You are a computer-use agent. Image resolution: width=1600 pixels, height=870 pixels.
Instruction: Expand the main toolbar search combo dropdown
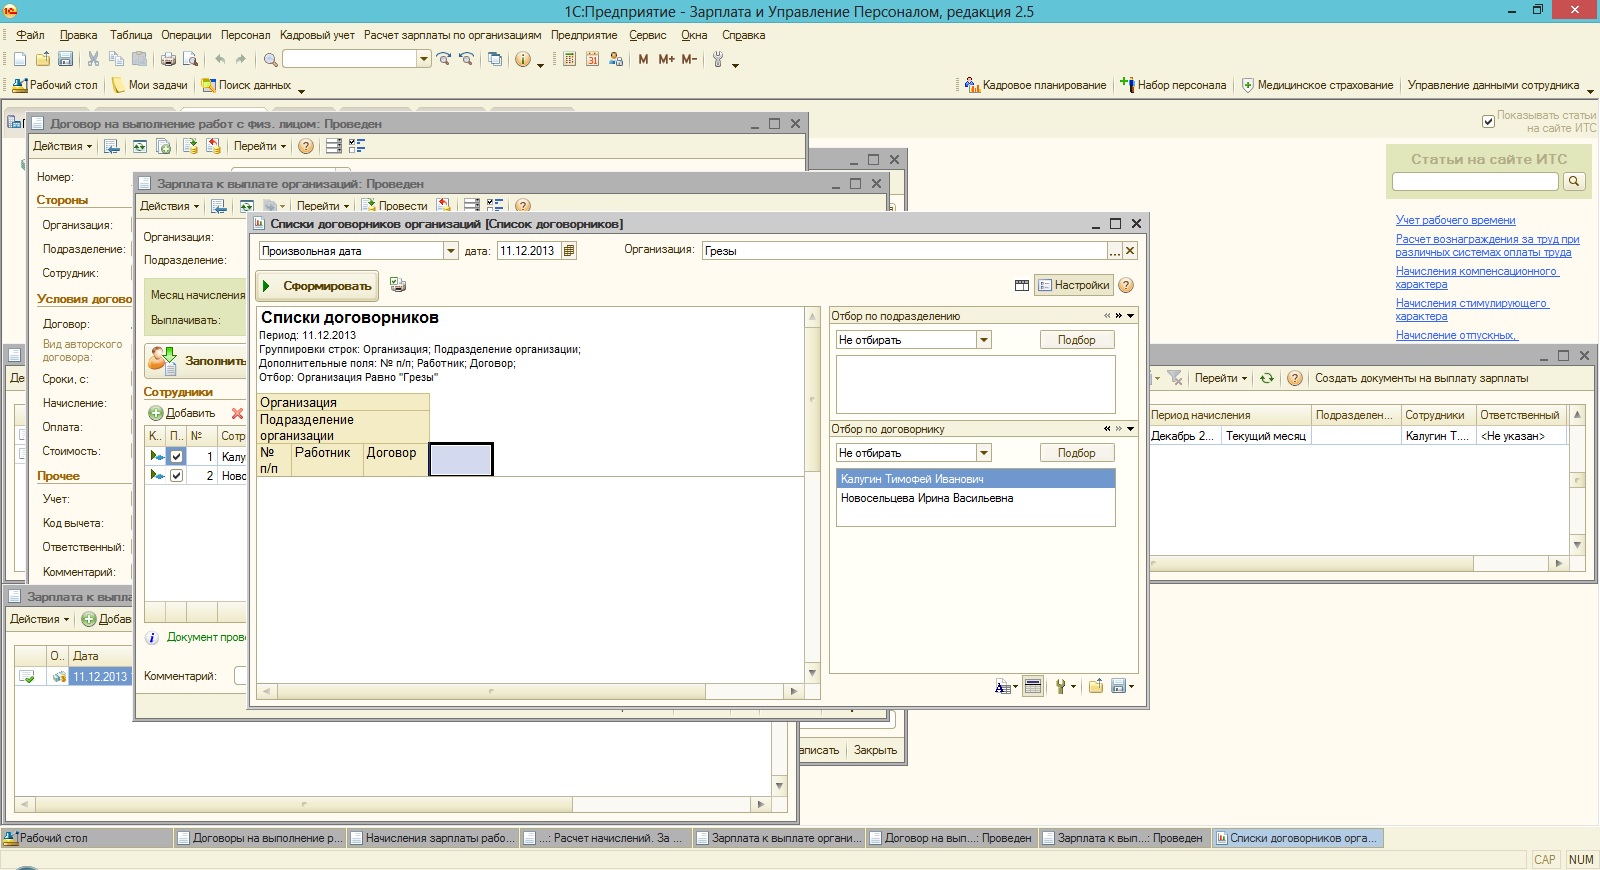(424, 59)
